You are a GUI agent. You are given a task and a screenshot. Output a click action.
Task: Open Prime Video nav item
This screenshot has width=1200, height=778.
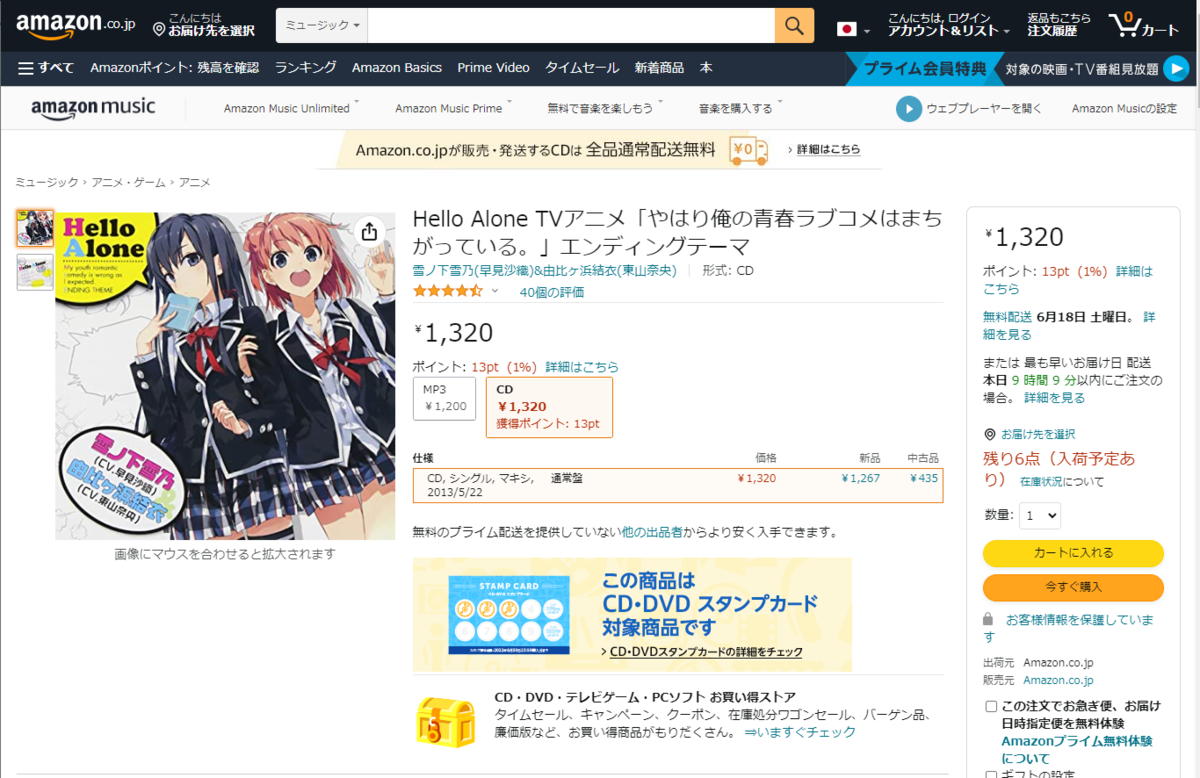click(x=493, y=68)
